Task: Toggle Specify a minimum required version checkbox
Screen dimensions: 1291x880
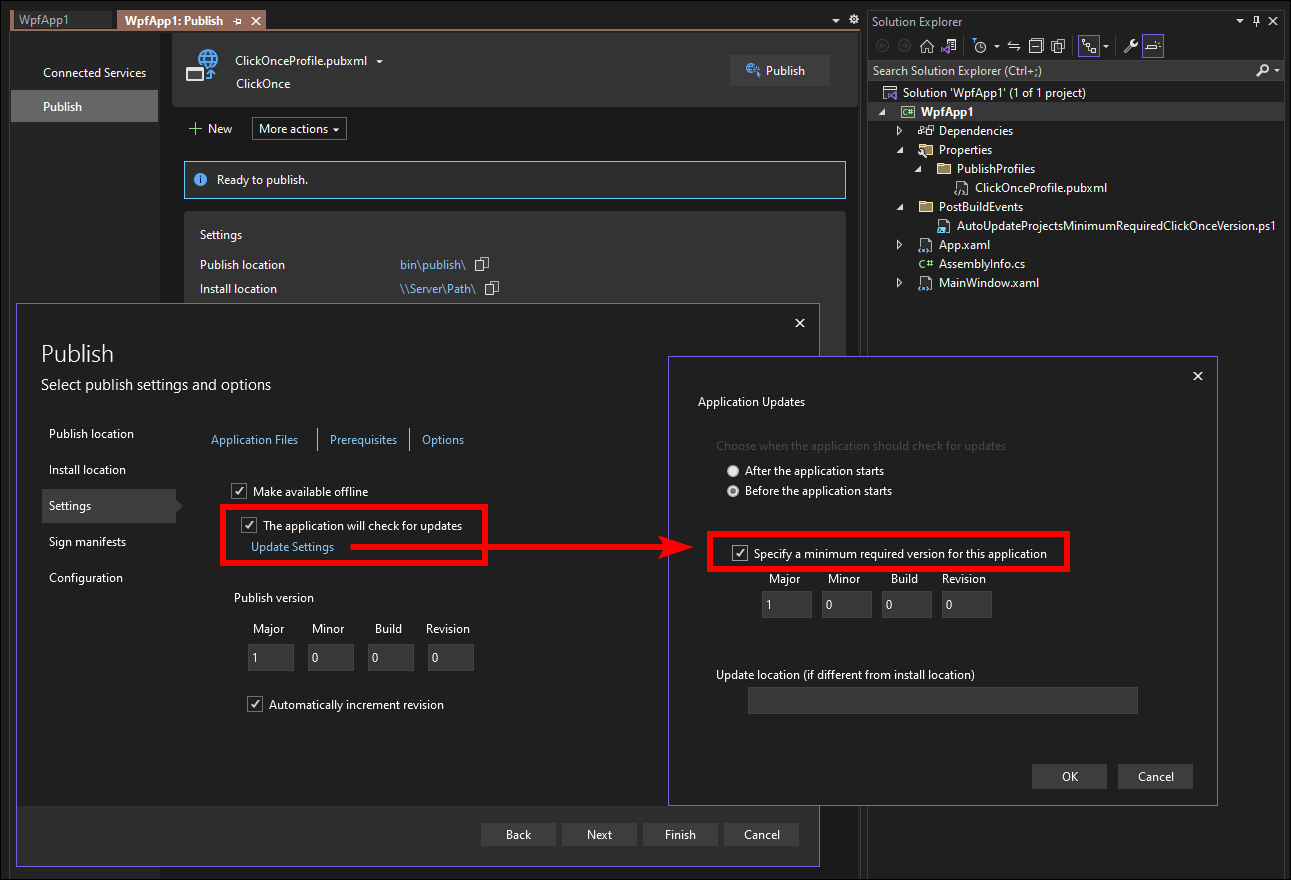Action: tap(740, 553)
